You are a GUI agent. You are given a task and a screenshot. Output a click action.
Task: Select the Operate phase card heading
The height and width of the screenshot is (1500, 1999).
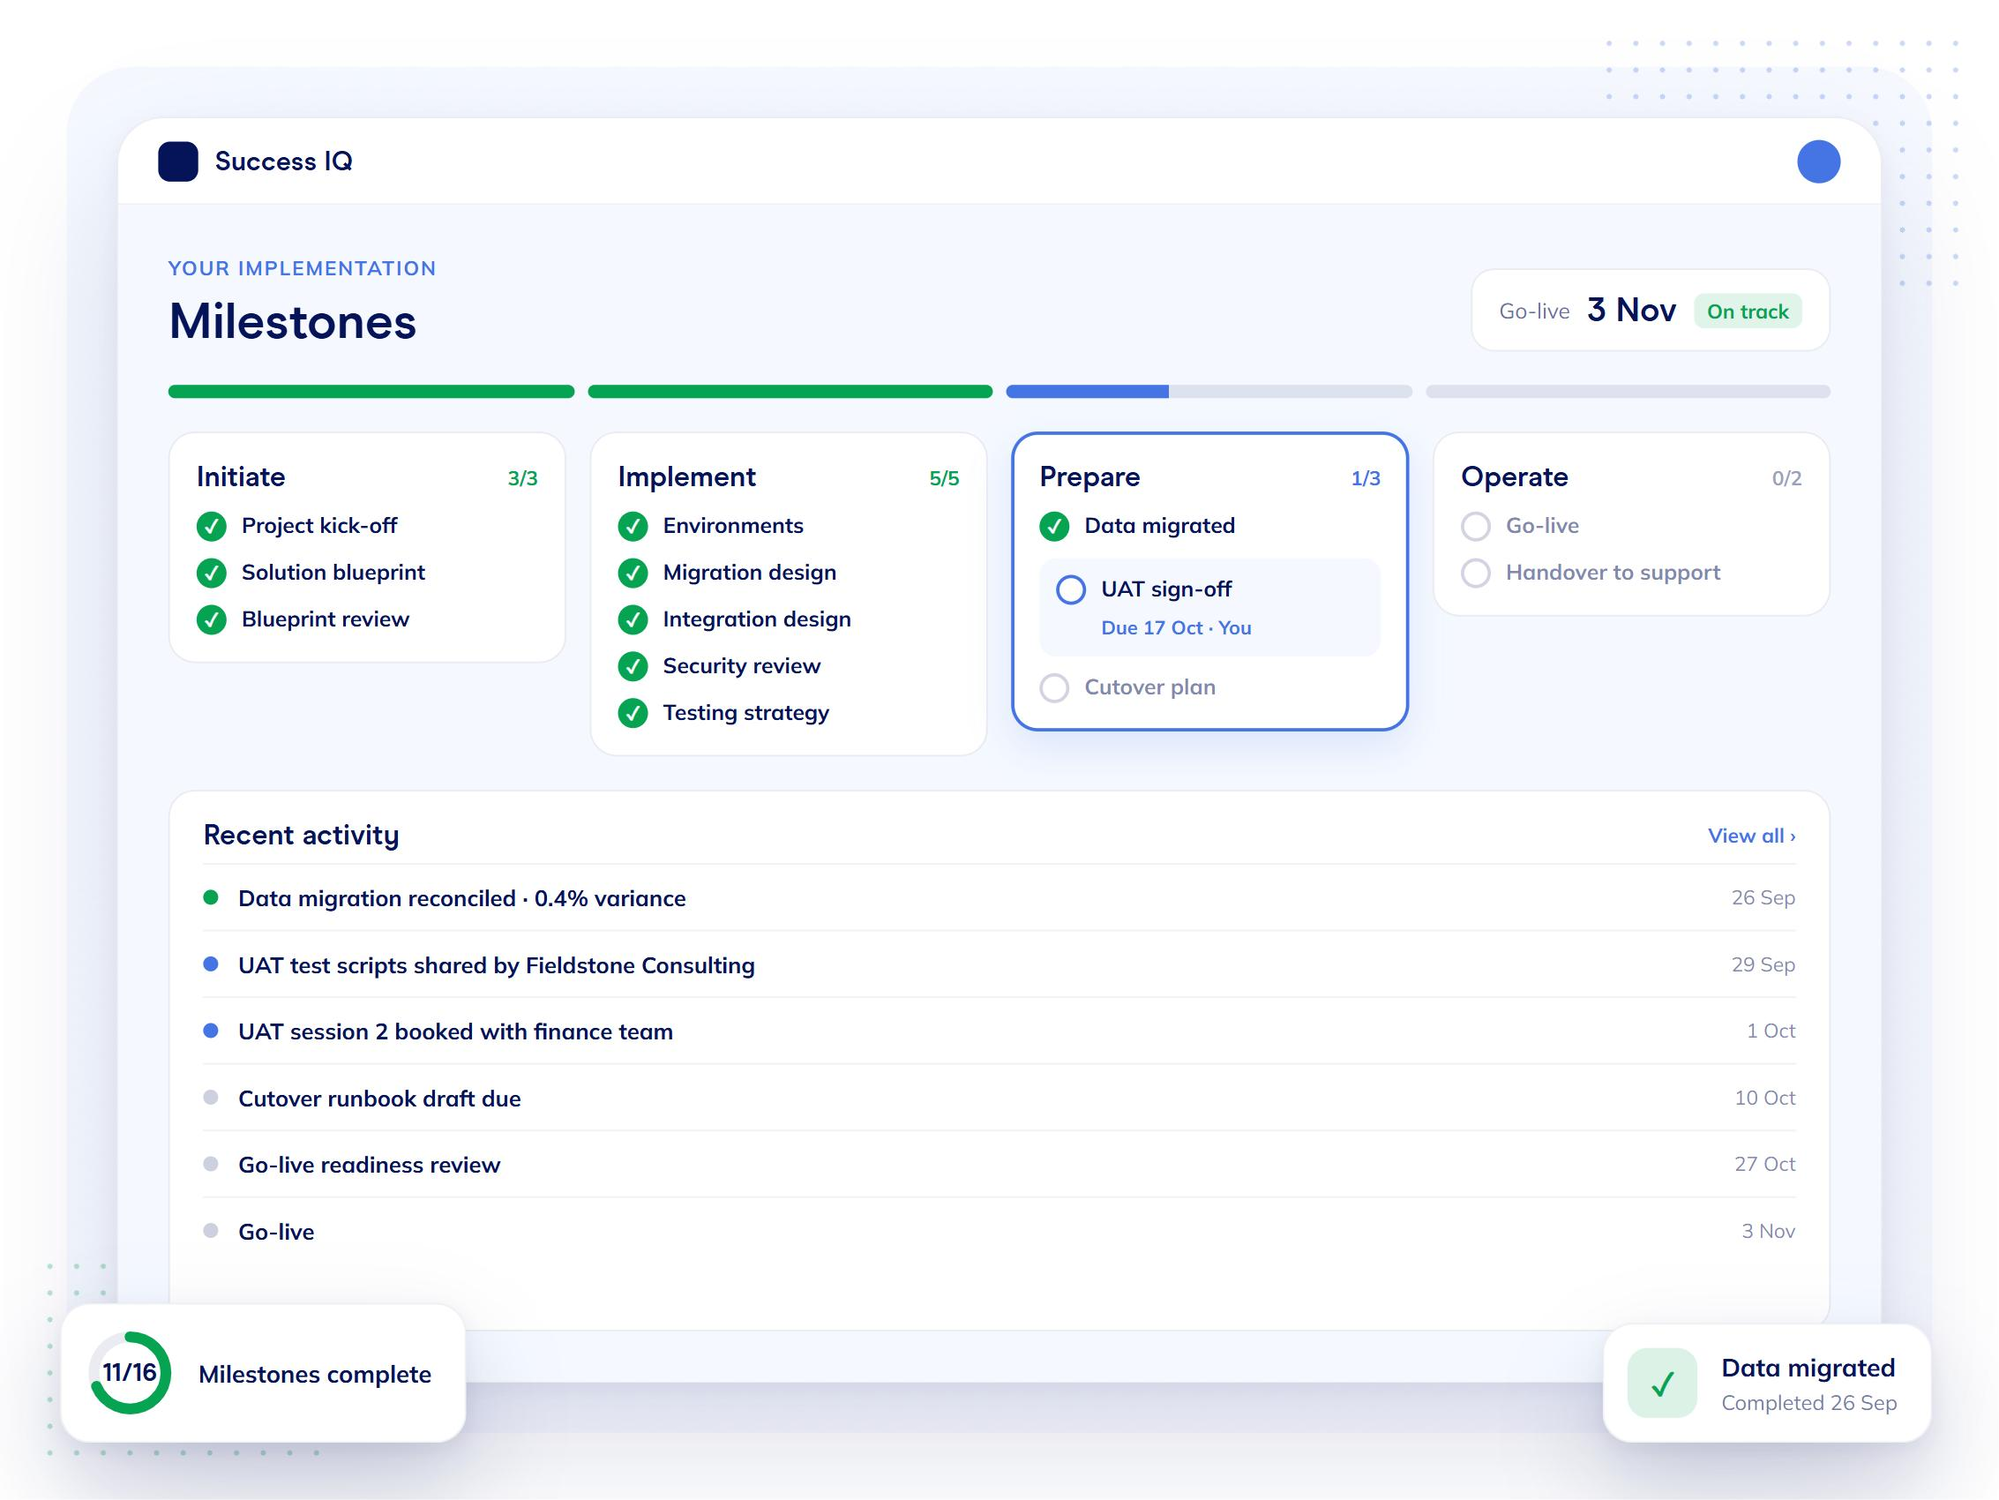[1514, 477]
